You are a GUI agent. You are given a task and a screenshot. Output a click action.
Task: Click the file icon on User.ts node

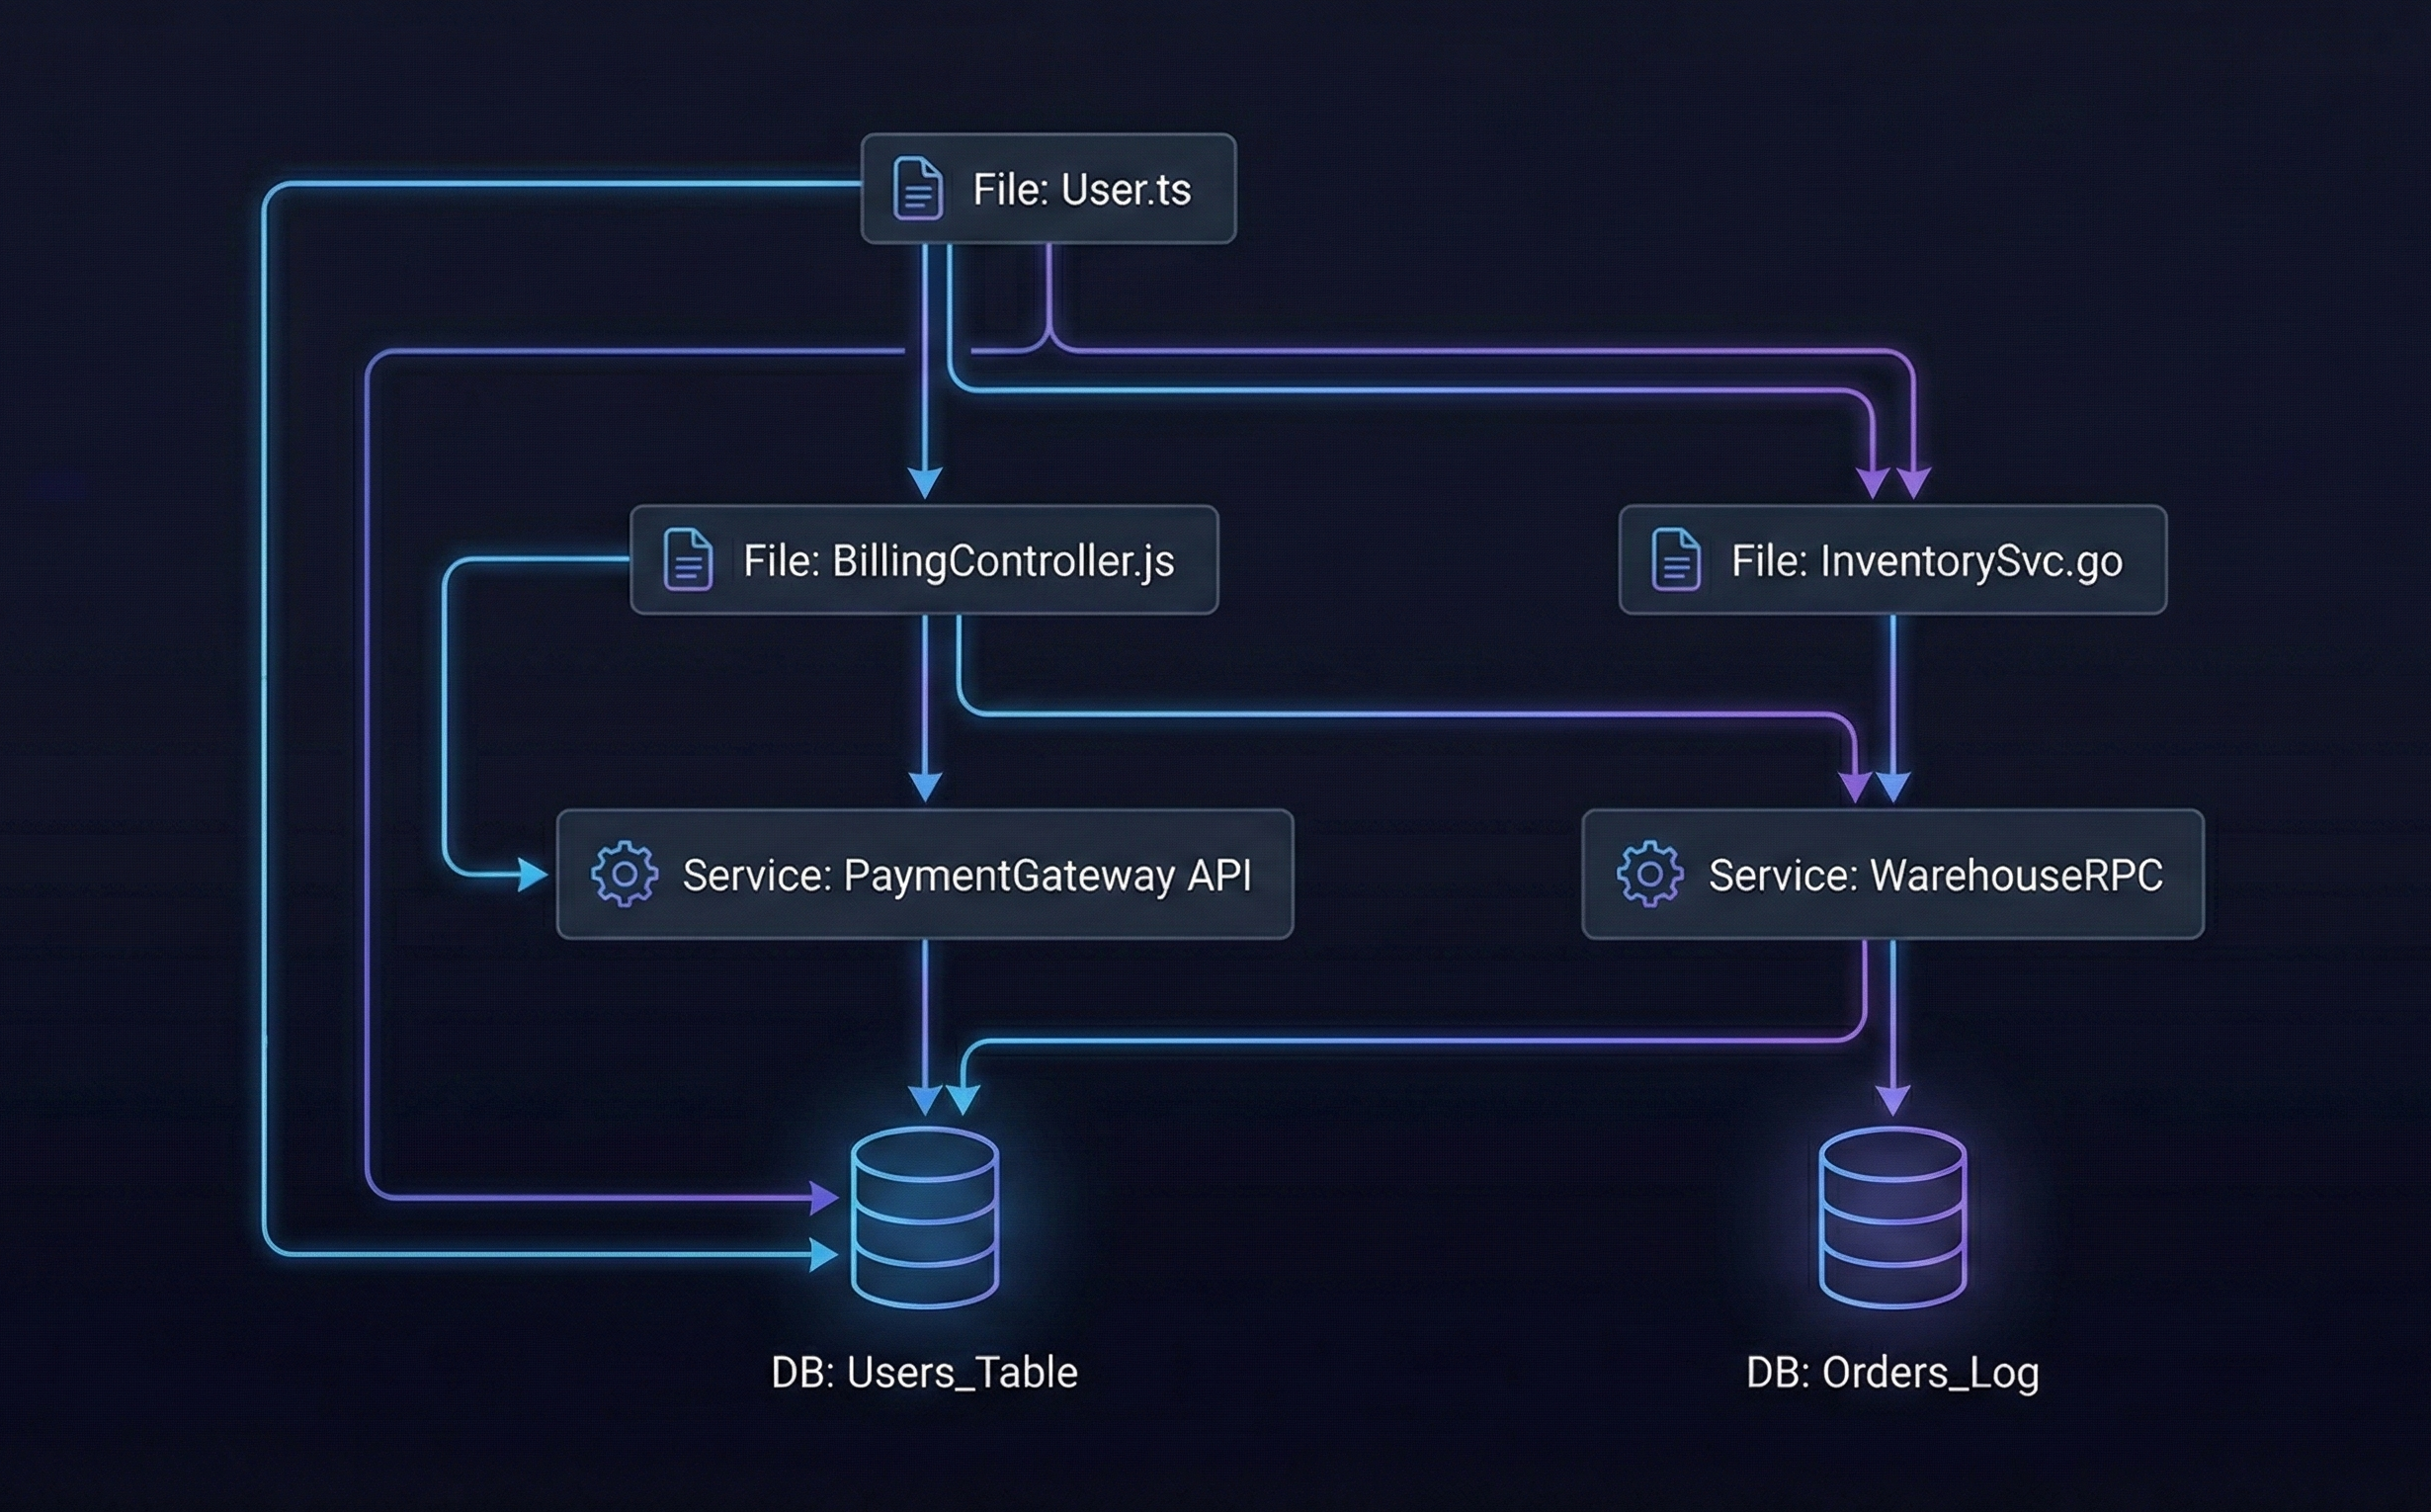[916, 188]
